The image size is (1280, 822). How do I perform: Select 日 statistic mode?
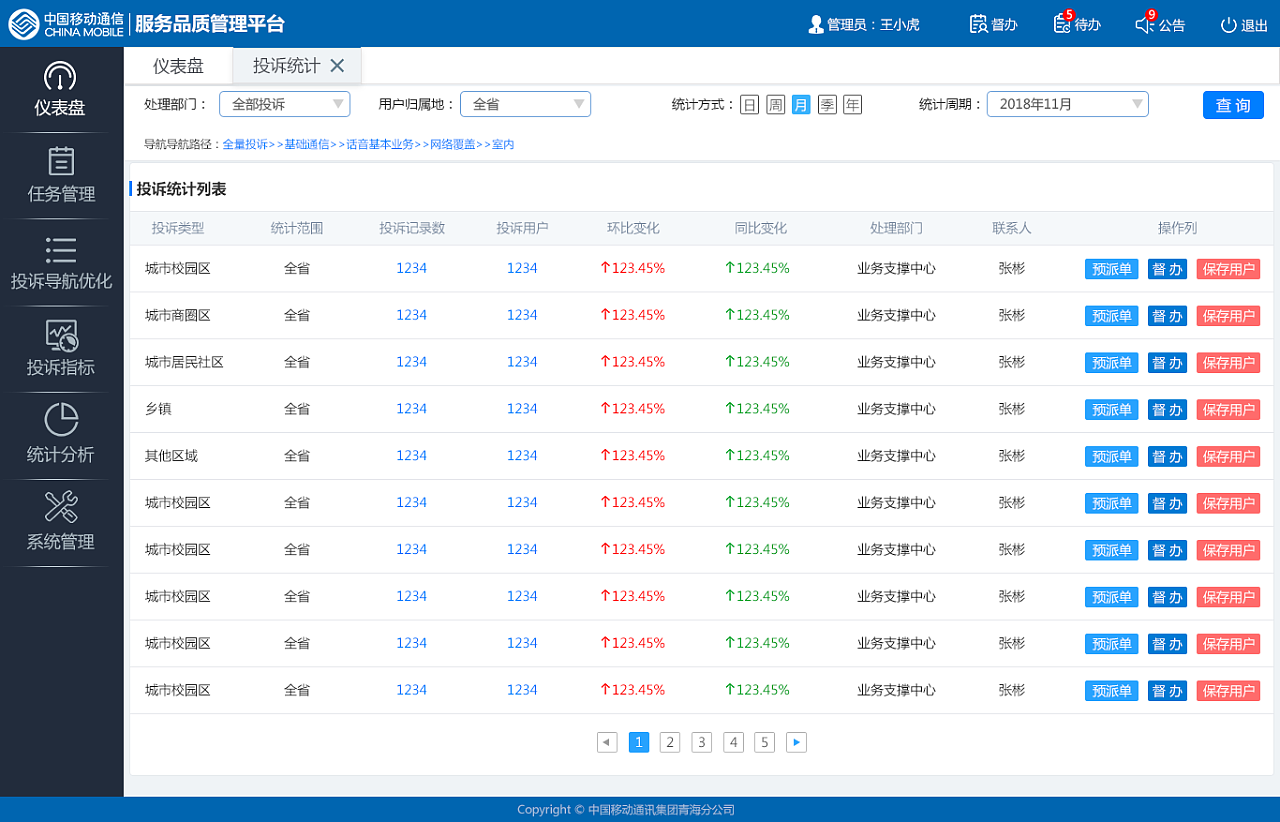click(750, 105)
